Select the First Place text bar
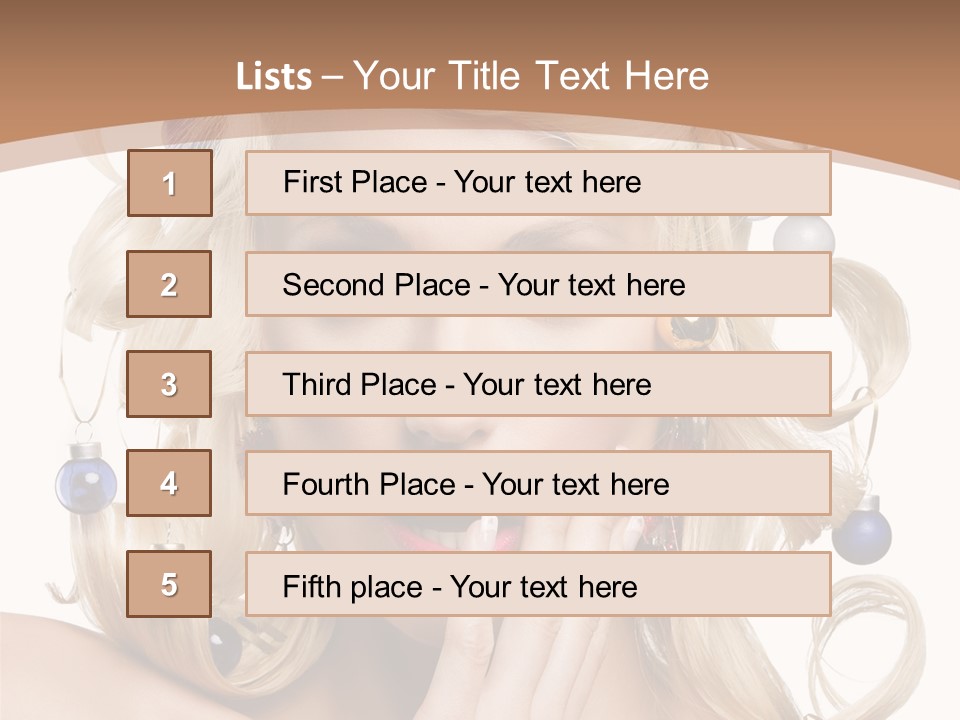Viewport: 960px width, 720px height. [538, 183]
